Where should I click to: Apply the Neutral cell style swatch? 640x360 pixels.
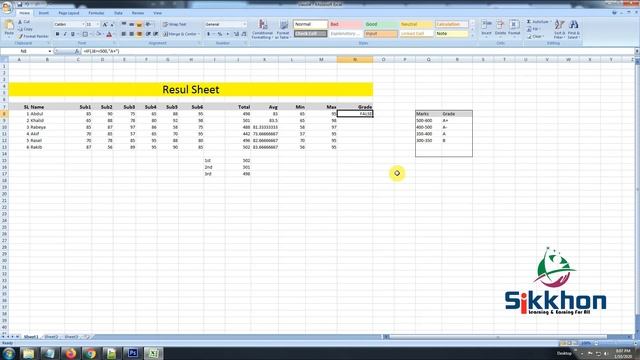[x=416, y=24]
